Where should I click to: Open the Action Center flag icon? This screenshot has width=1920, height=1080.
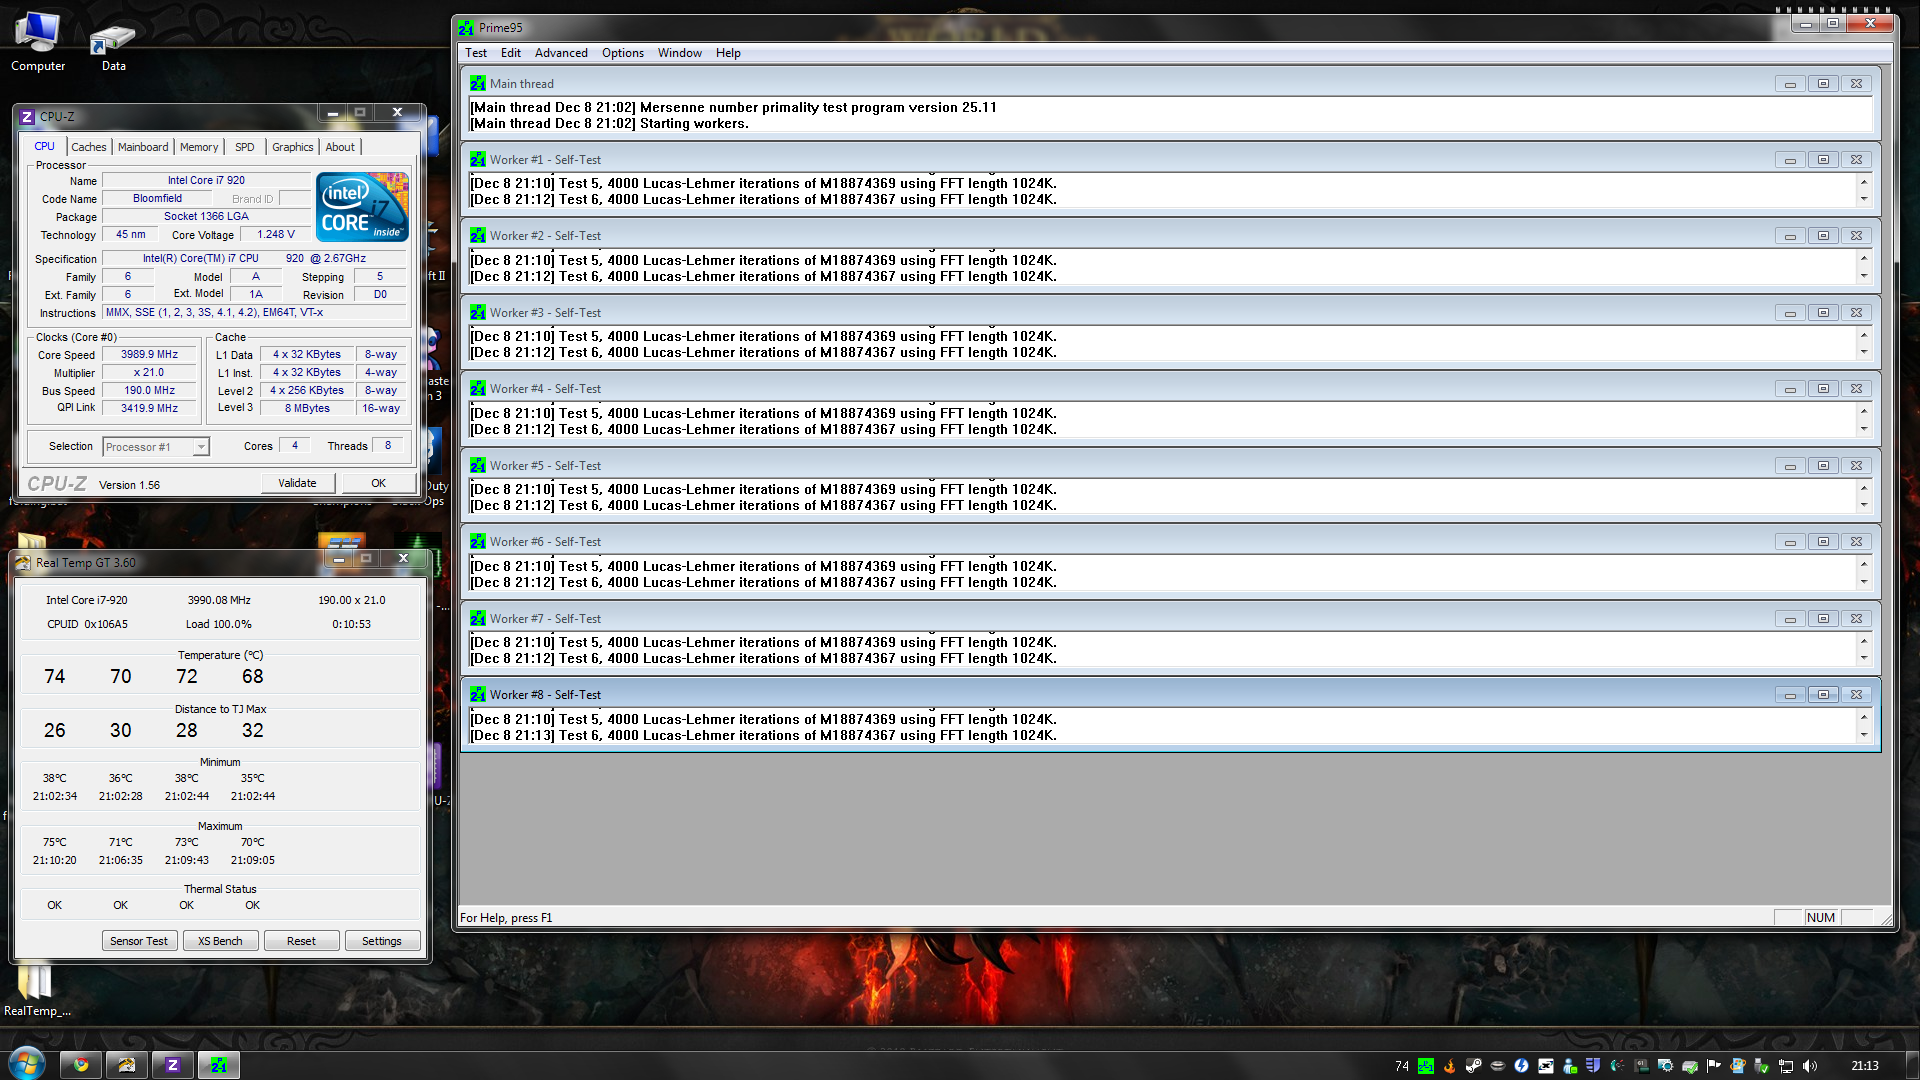tap(1714, 1066)
